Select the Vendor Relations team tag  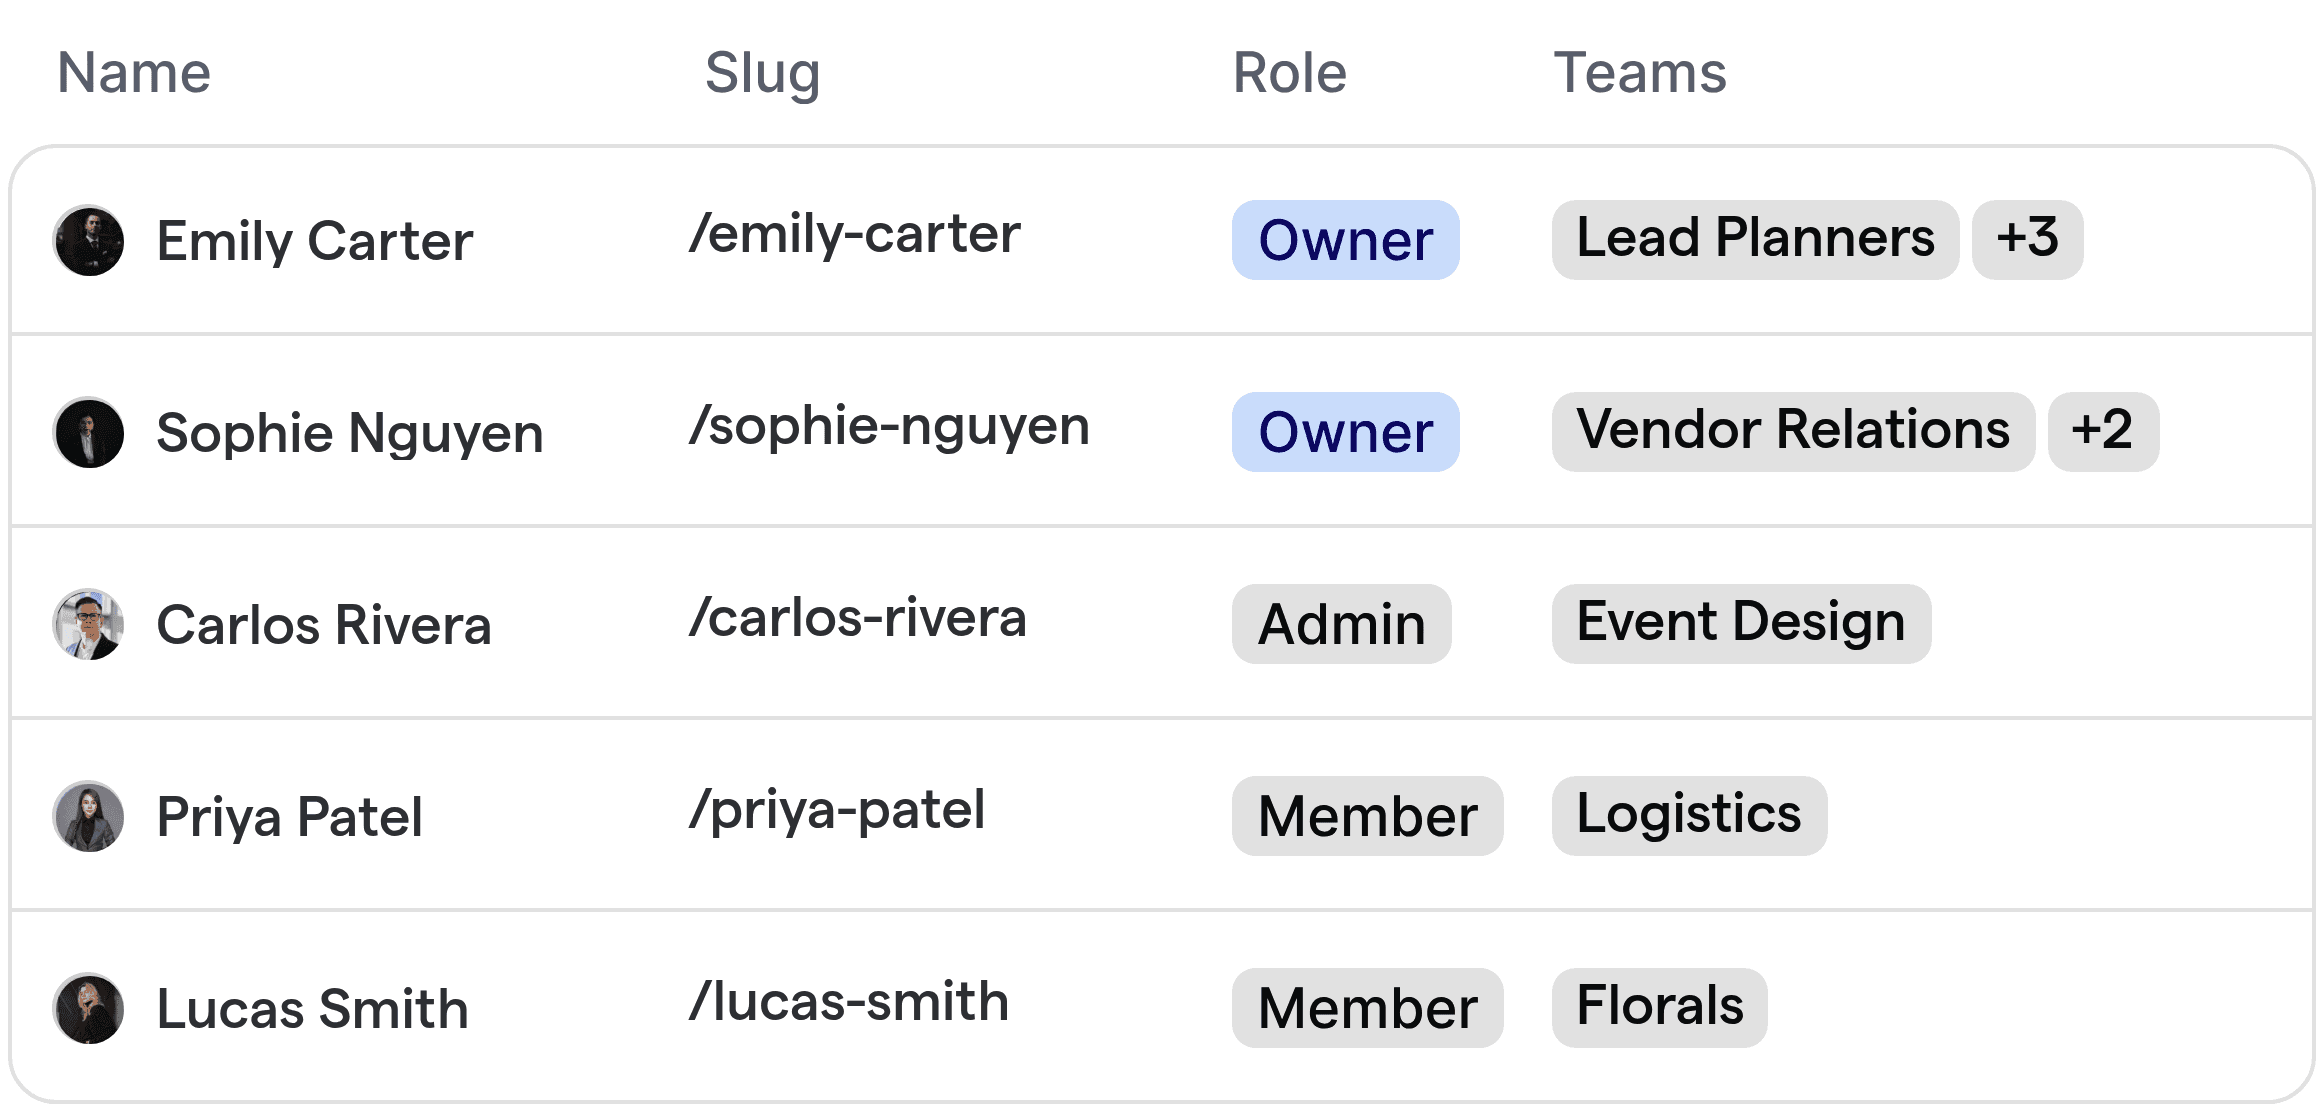[x=1793, y=430]
